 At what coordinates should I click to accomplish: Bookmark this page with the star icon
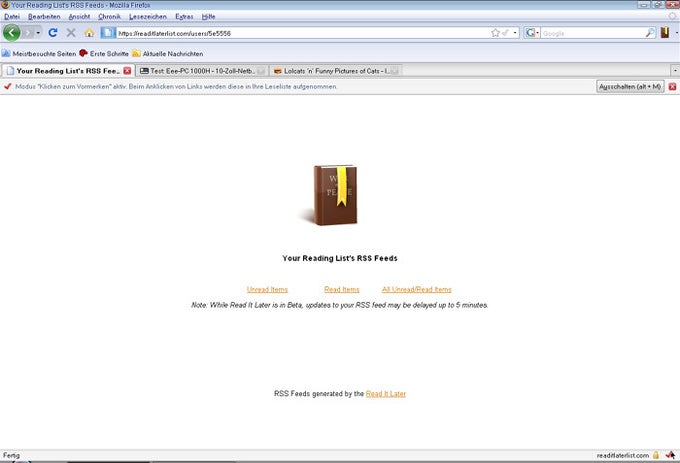pos(495,33)
